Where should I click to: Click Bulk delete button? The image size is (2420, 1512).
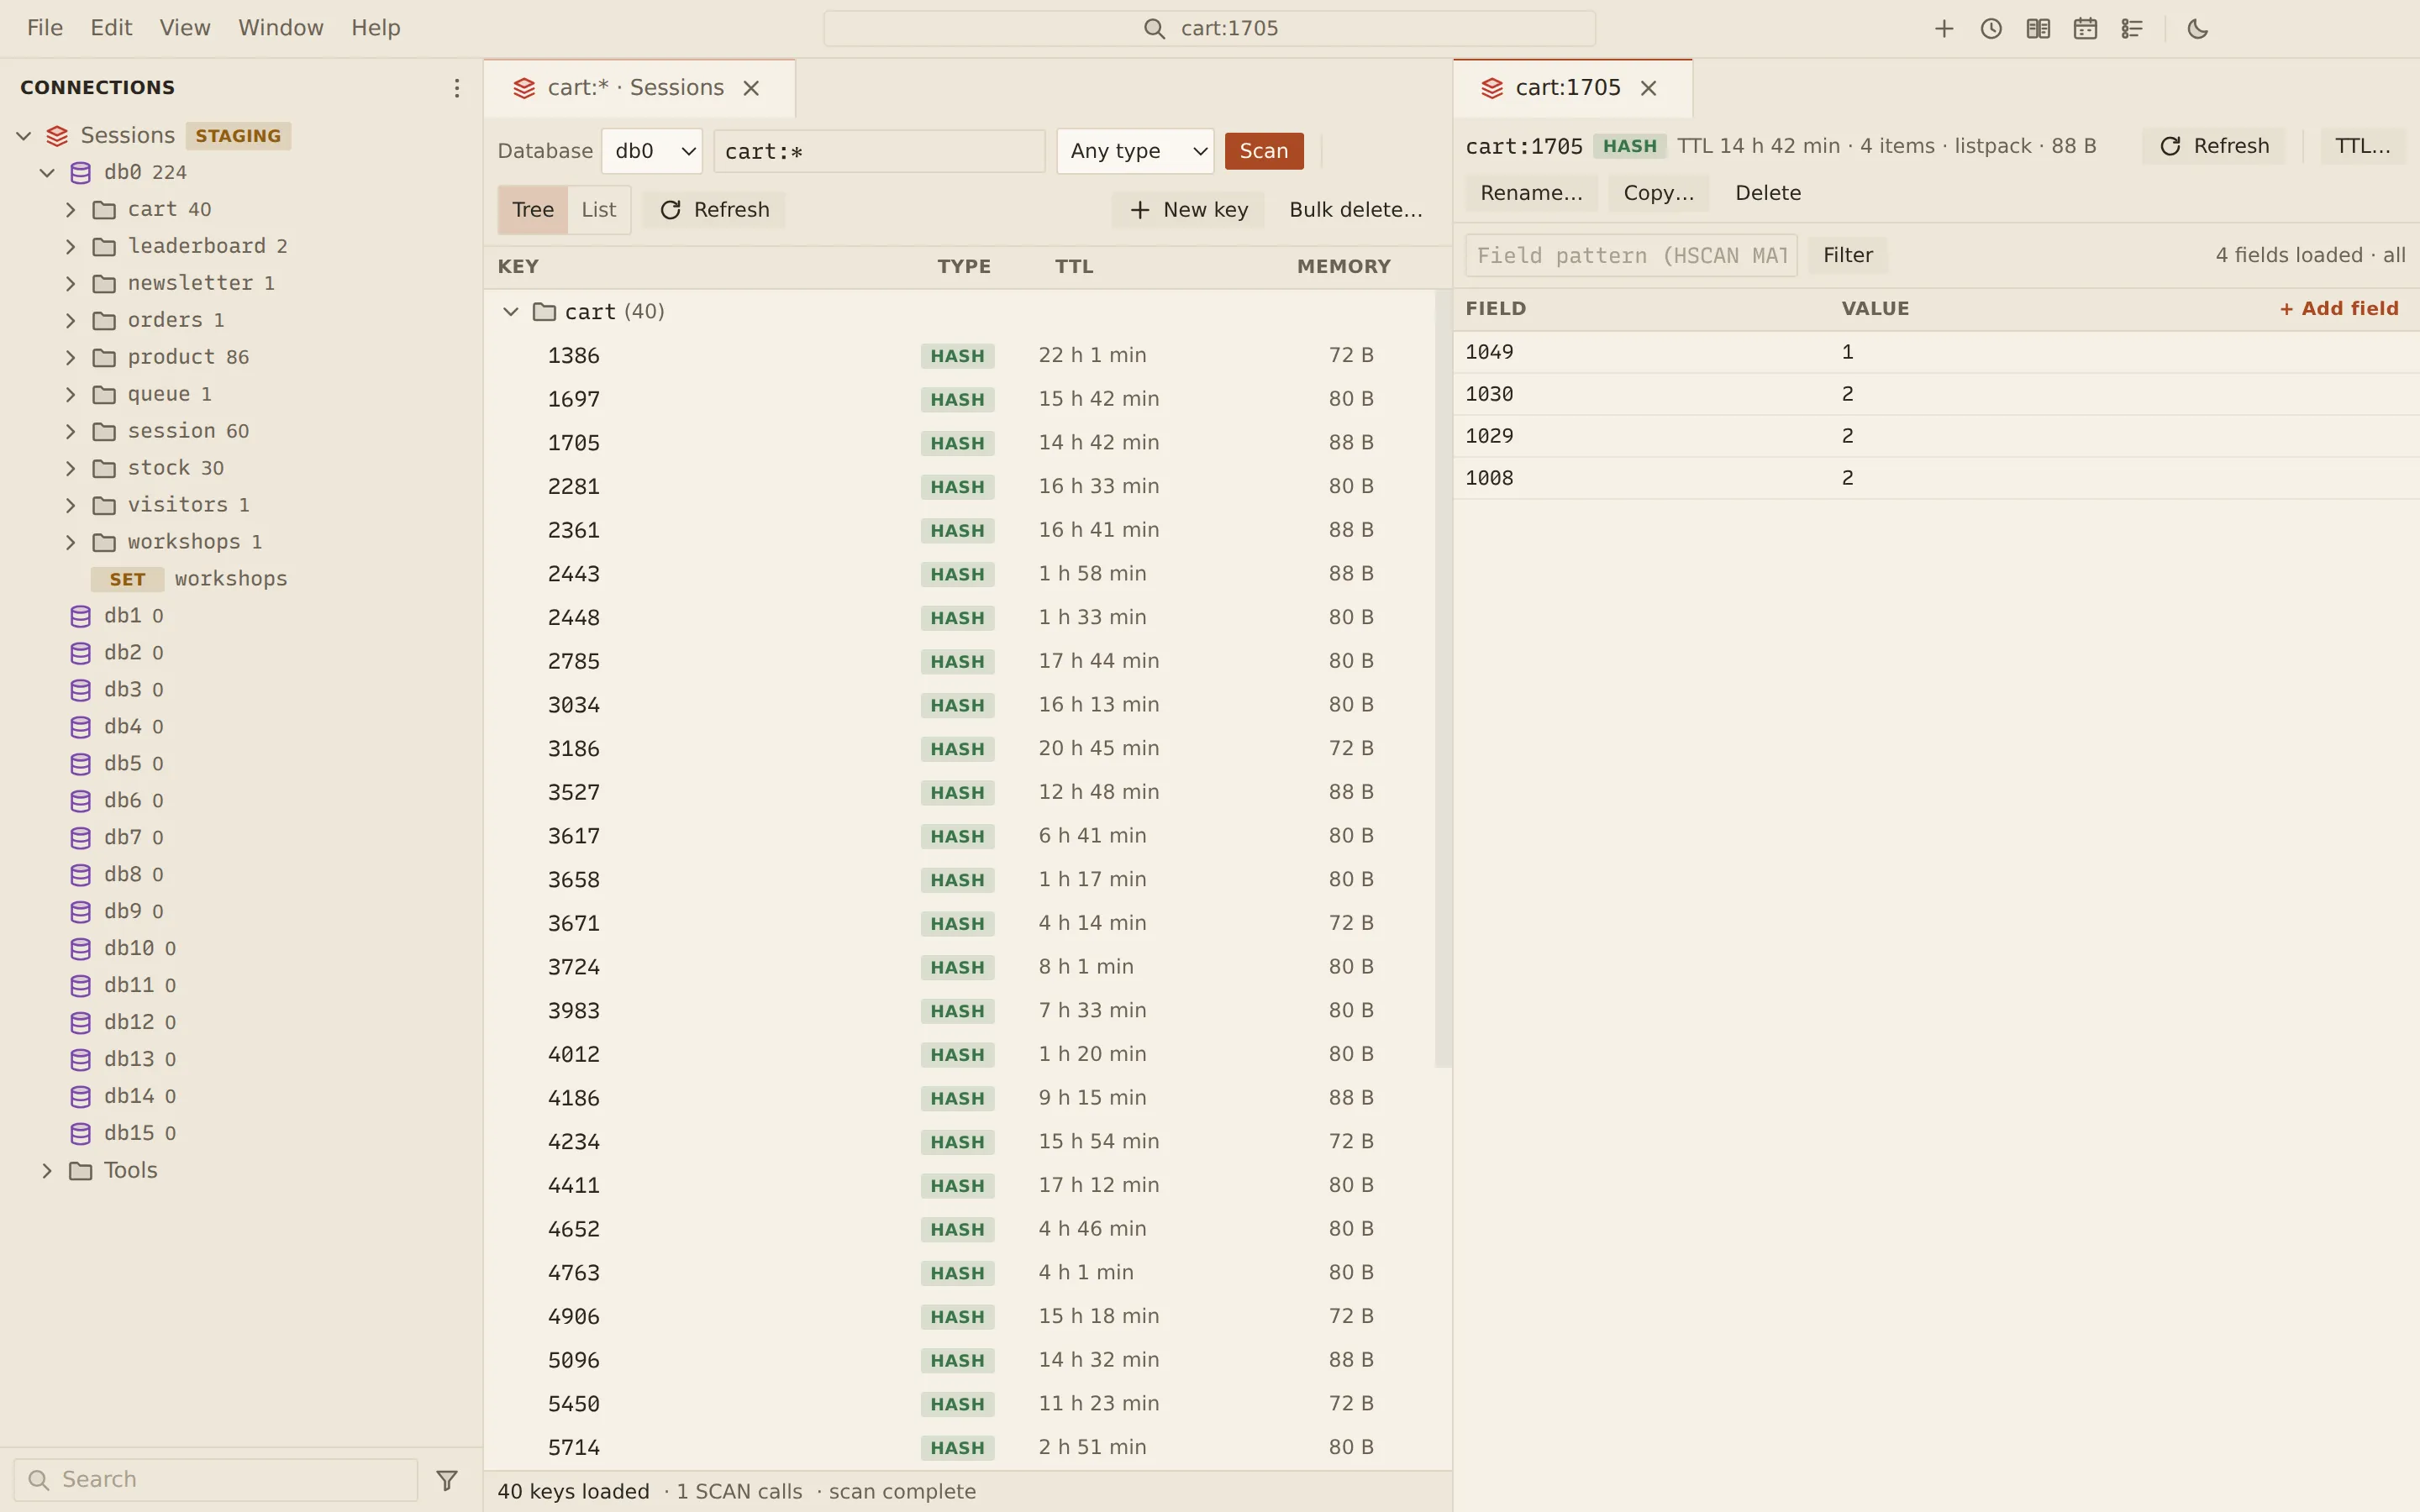[x=1355, y=210]
